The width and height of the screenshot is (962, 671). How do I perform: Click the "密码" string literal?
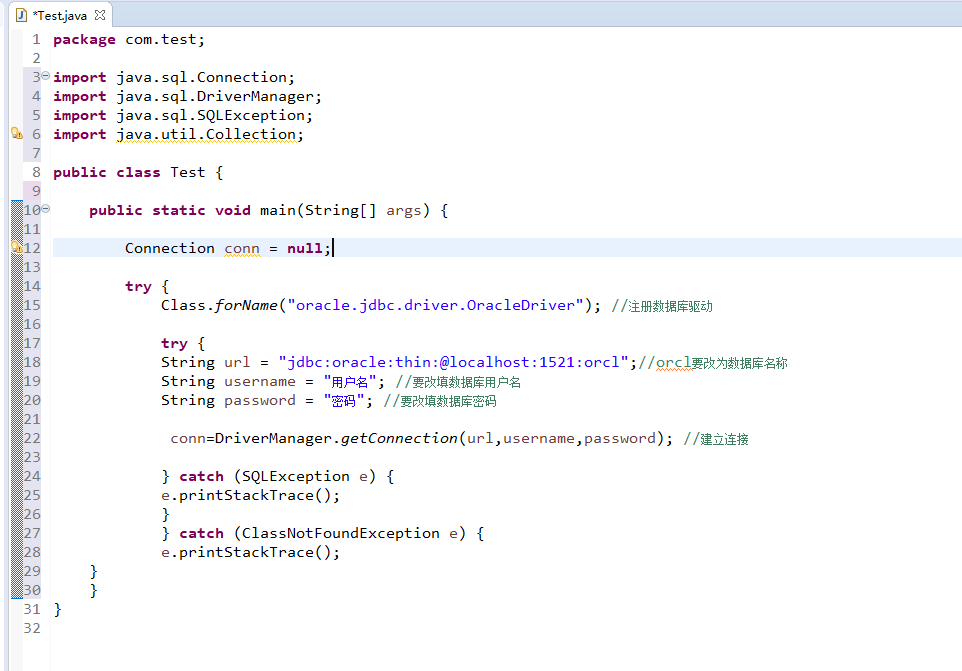344,401
